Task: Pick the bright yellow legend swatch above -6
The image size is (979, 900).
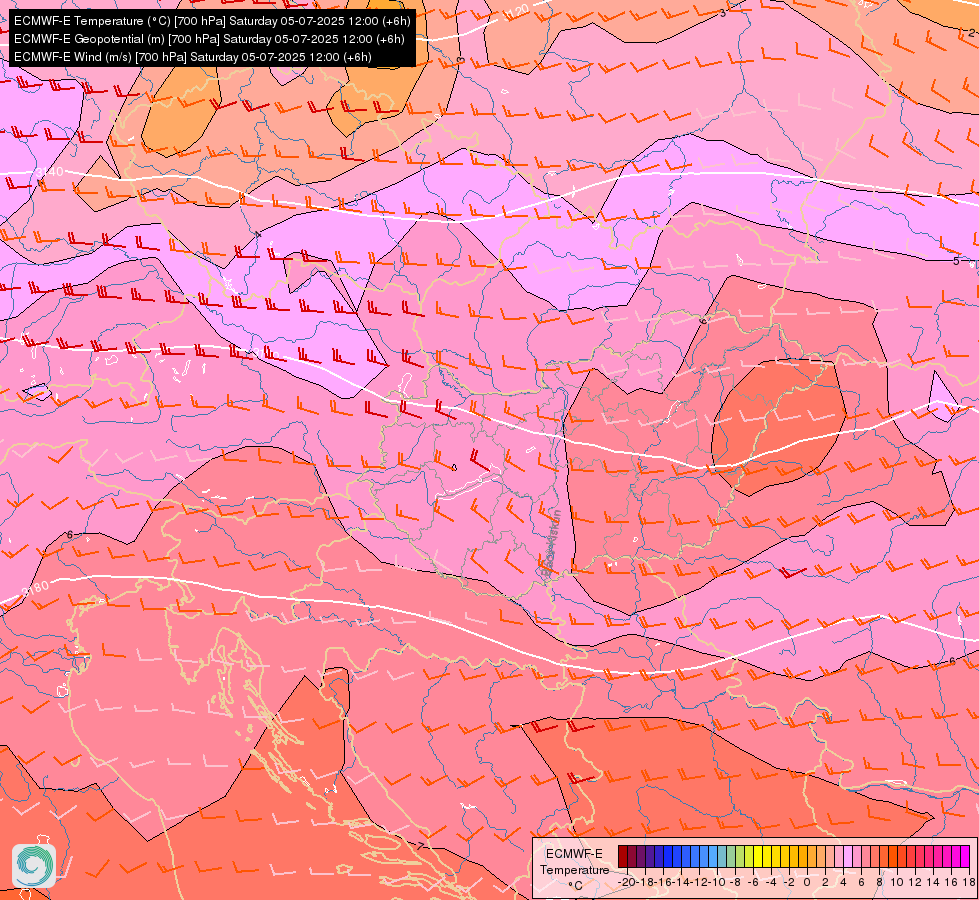Action: click(x=758, y=854)
